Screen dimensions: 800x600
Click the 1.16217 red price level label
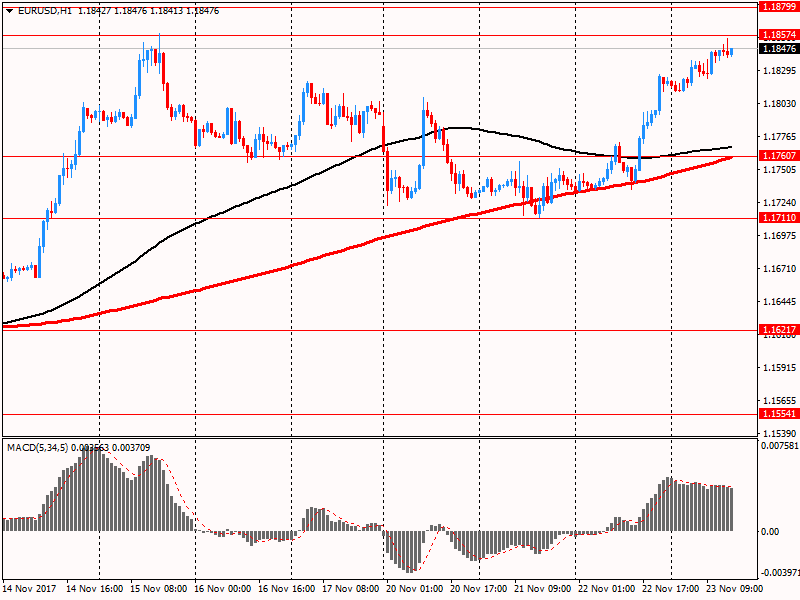click(779, 330)
